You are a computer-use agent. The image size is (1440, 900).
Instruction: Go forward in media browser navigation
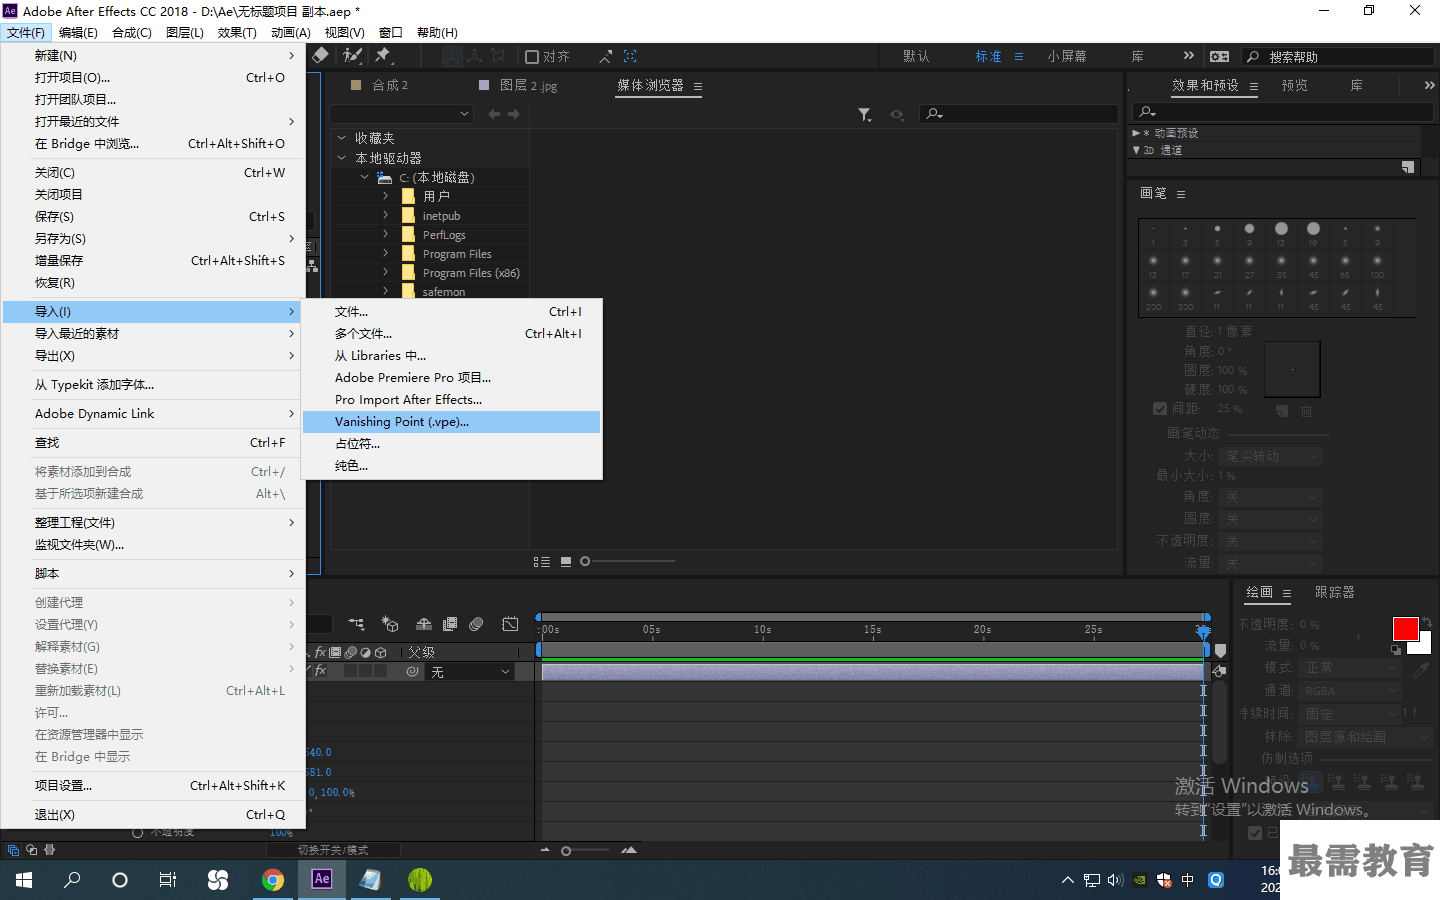(514, 114)
